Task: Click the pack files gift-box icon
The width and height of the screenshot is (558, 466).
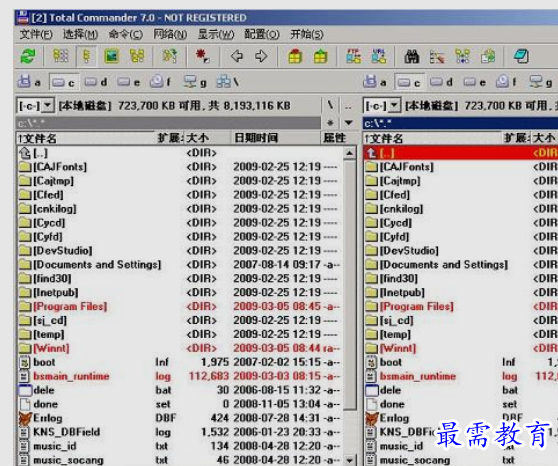Action: (x=295, y=56)
